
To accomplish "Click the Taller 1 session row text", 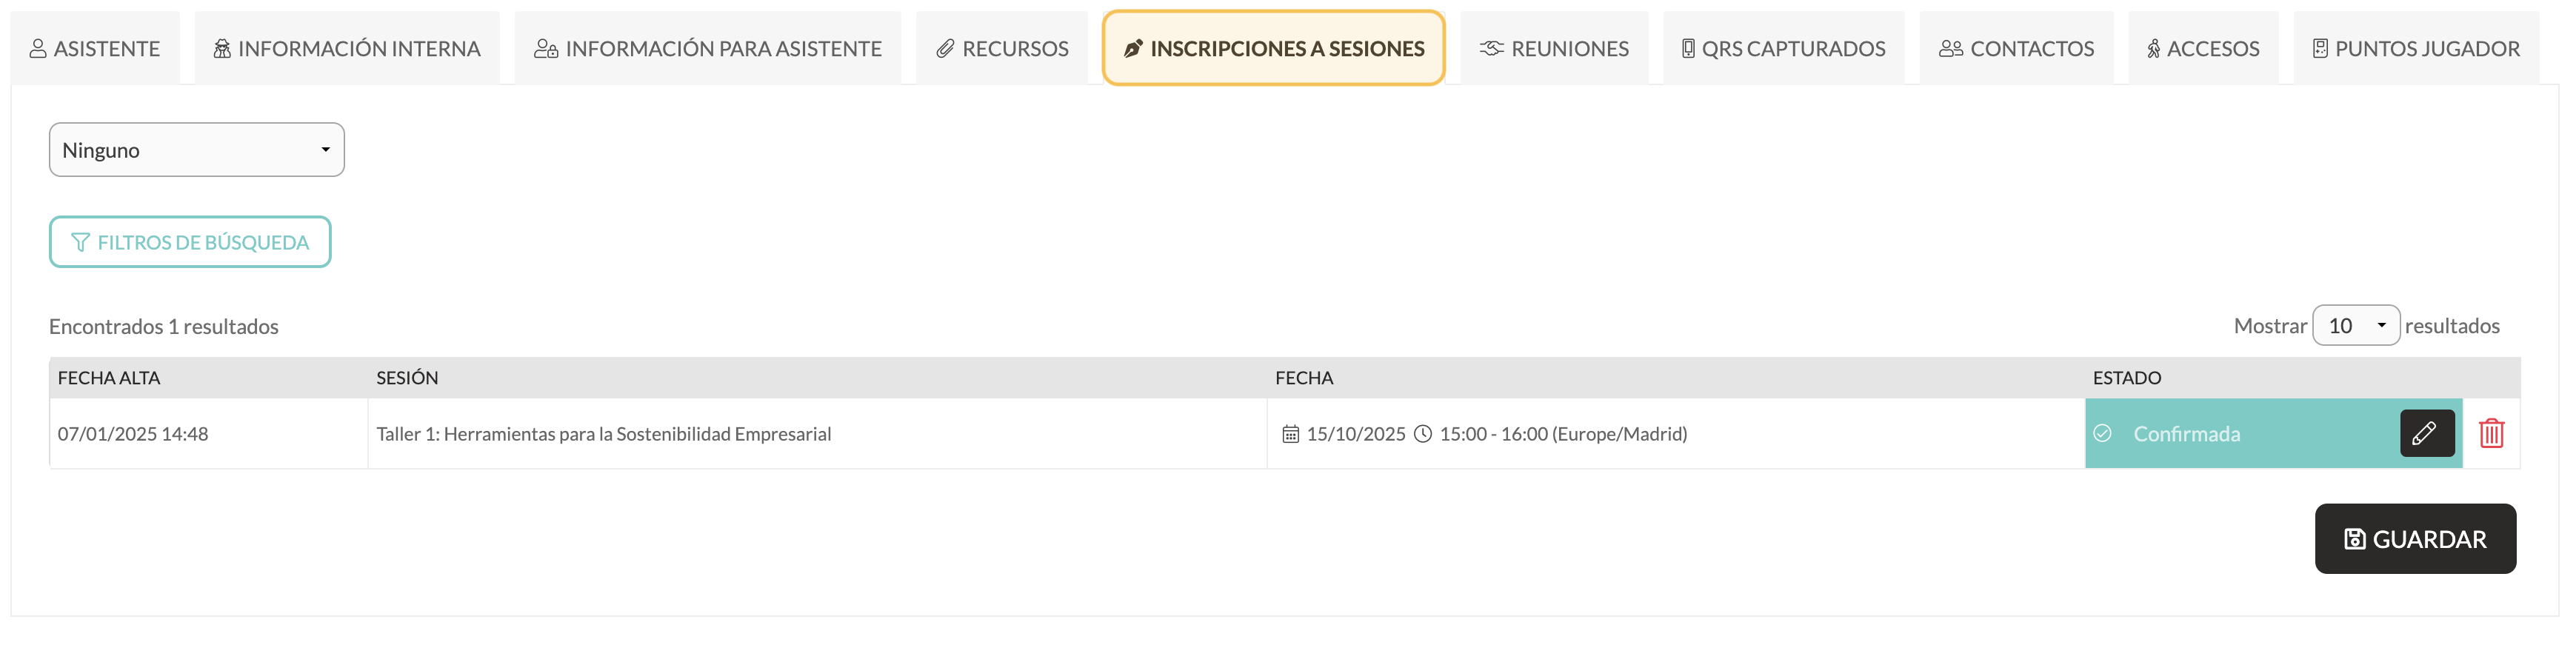I will (x=604, y=434).
